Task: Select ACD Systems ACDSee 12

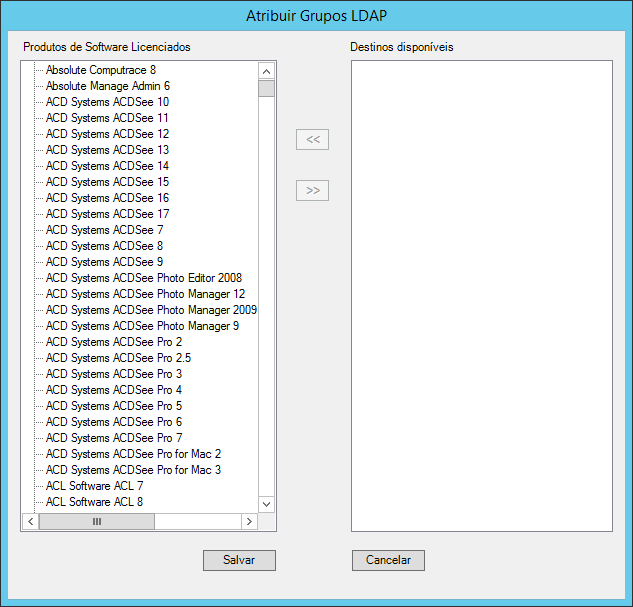Action: click(107, 134)
